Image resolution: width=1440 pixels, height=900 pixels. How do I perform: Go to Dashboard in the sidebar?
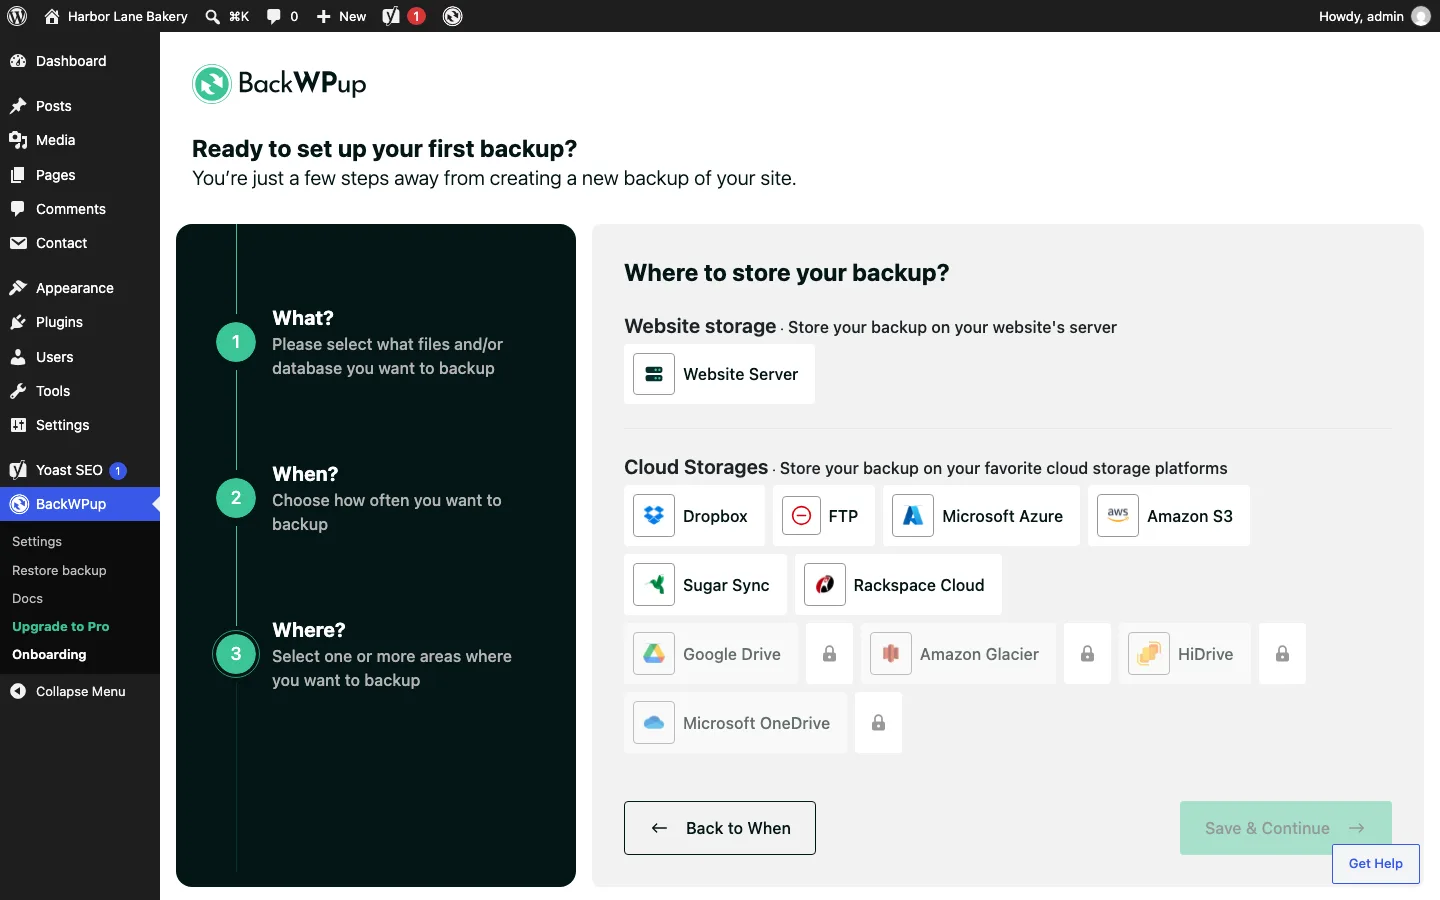pyautogui.click(x=80, y=61)
